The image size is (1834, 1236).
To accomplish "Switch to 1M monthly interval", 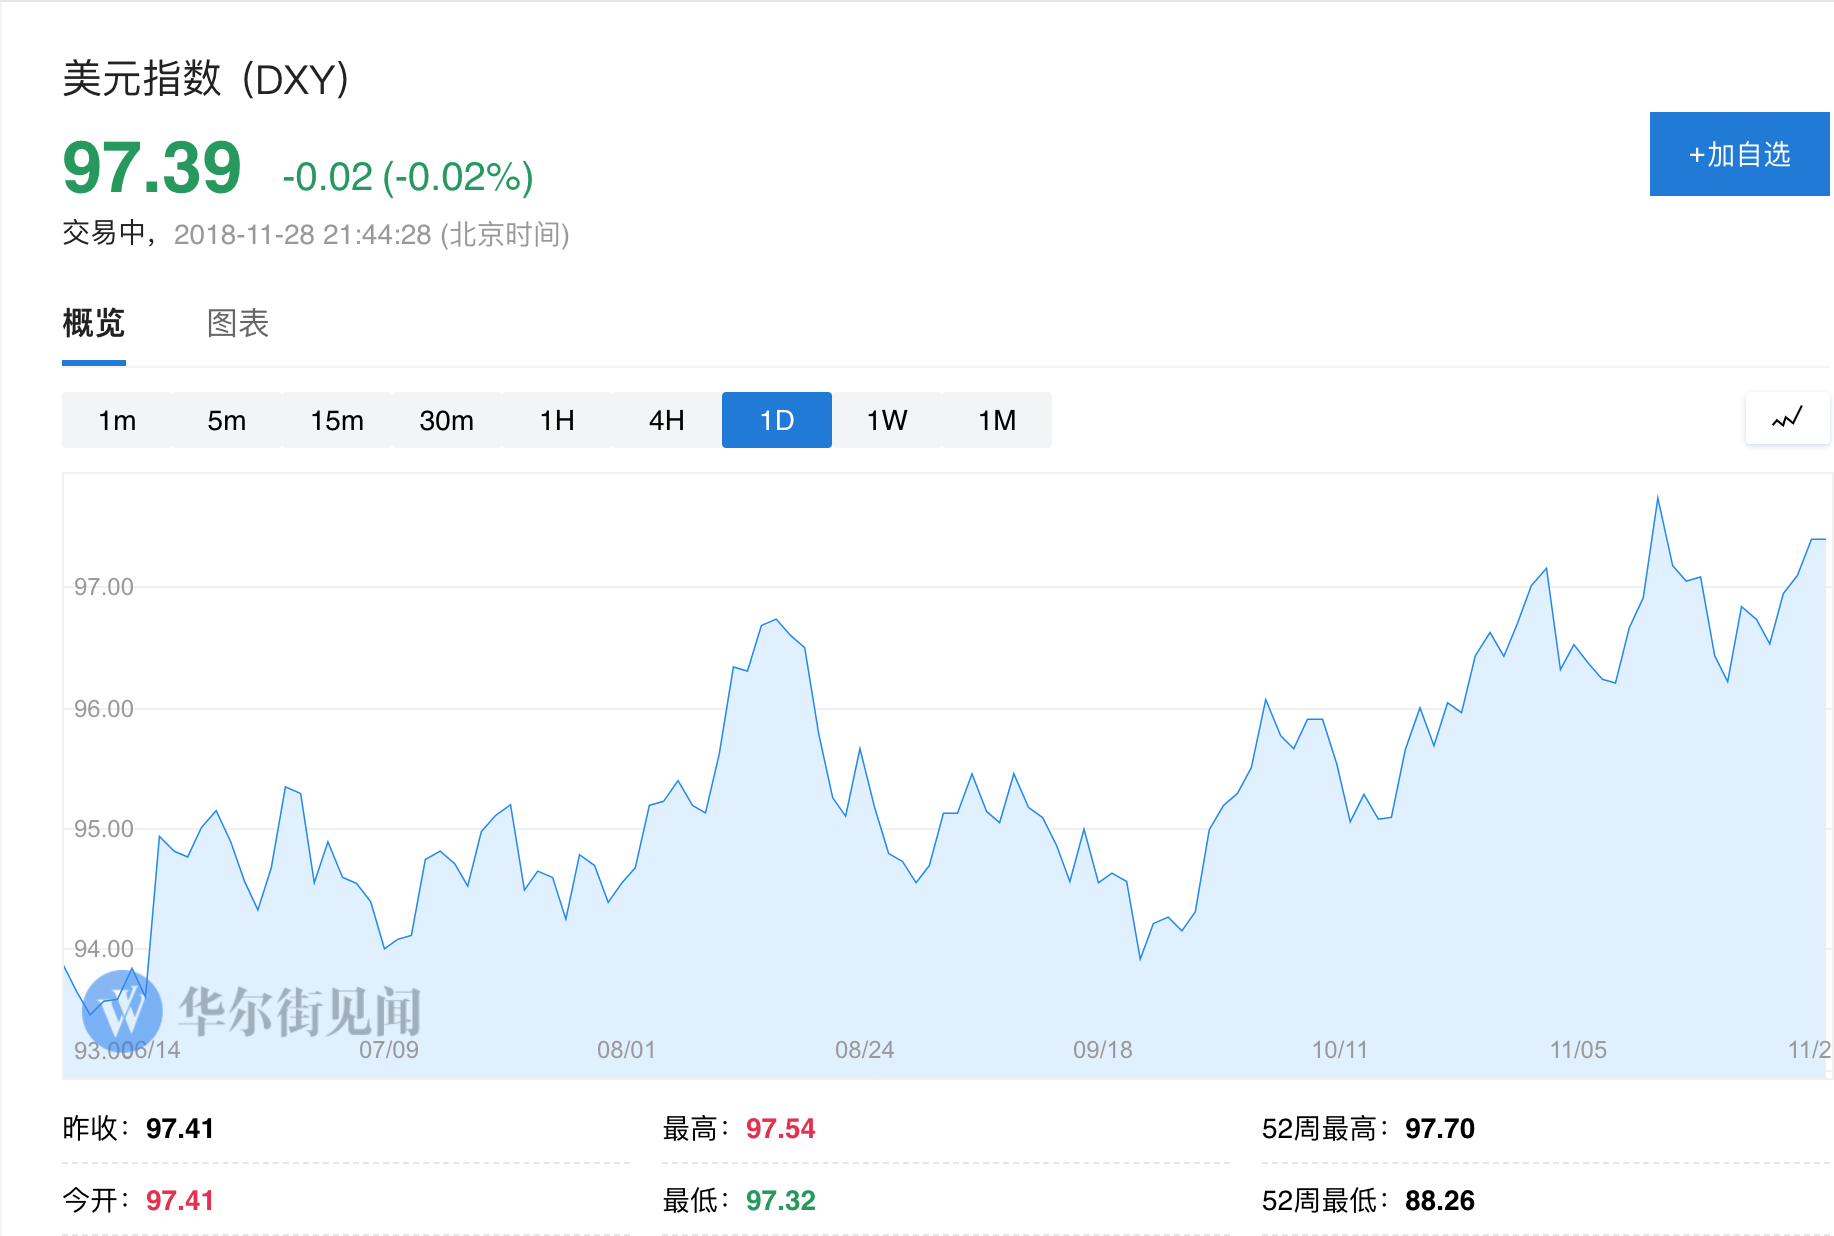I will [997, 420].
